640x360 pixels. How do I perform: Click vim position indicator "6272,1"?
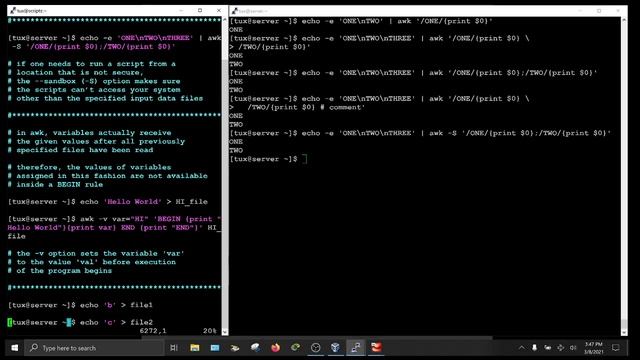click(x=153, y=331)
